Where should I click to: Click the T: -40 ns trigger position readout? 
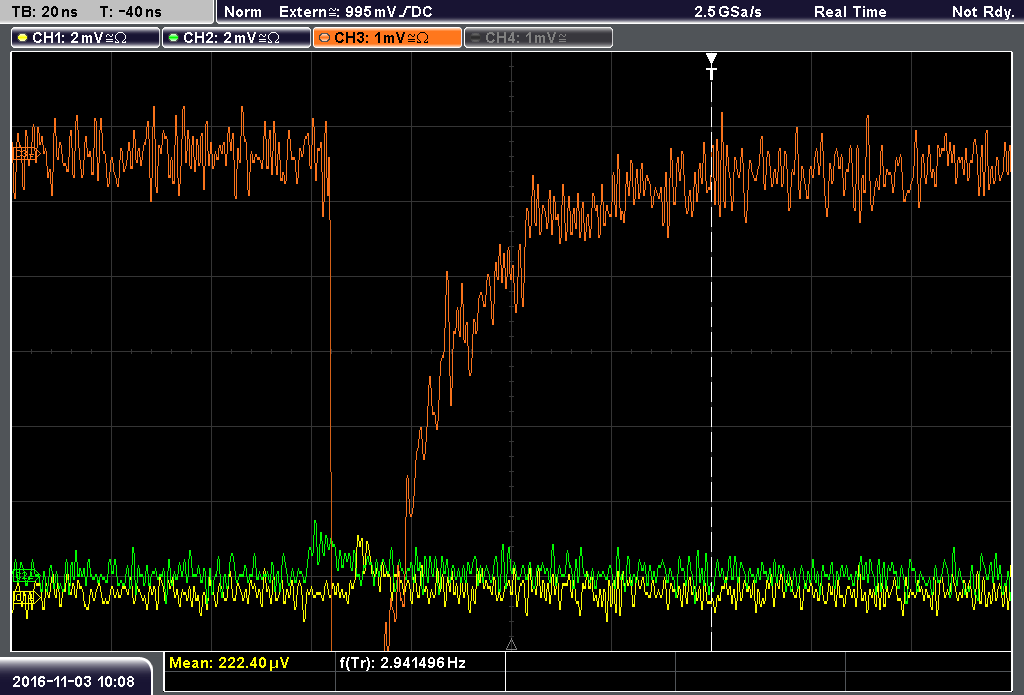(131, 12)
